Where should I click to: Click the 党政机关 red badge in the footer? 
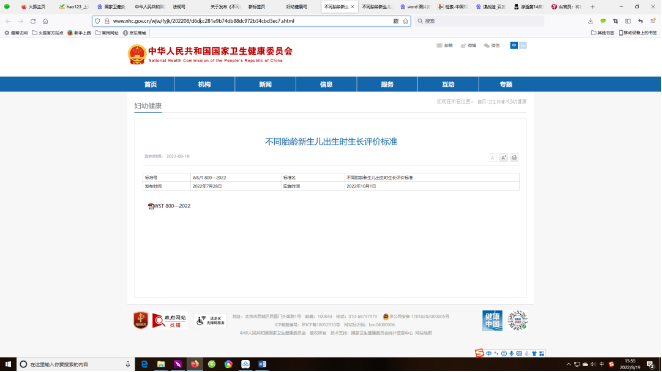(141, 320)
